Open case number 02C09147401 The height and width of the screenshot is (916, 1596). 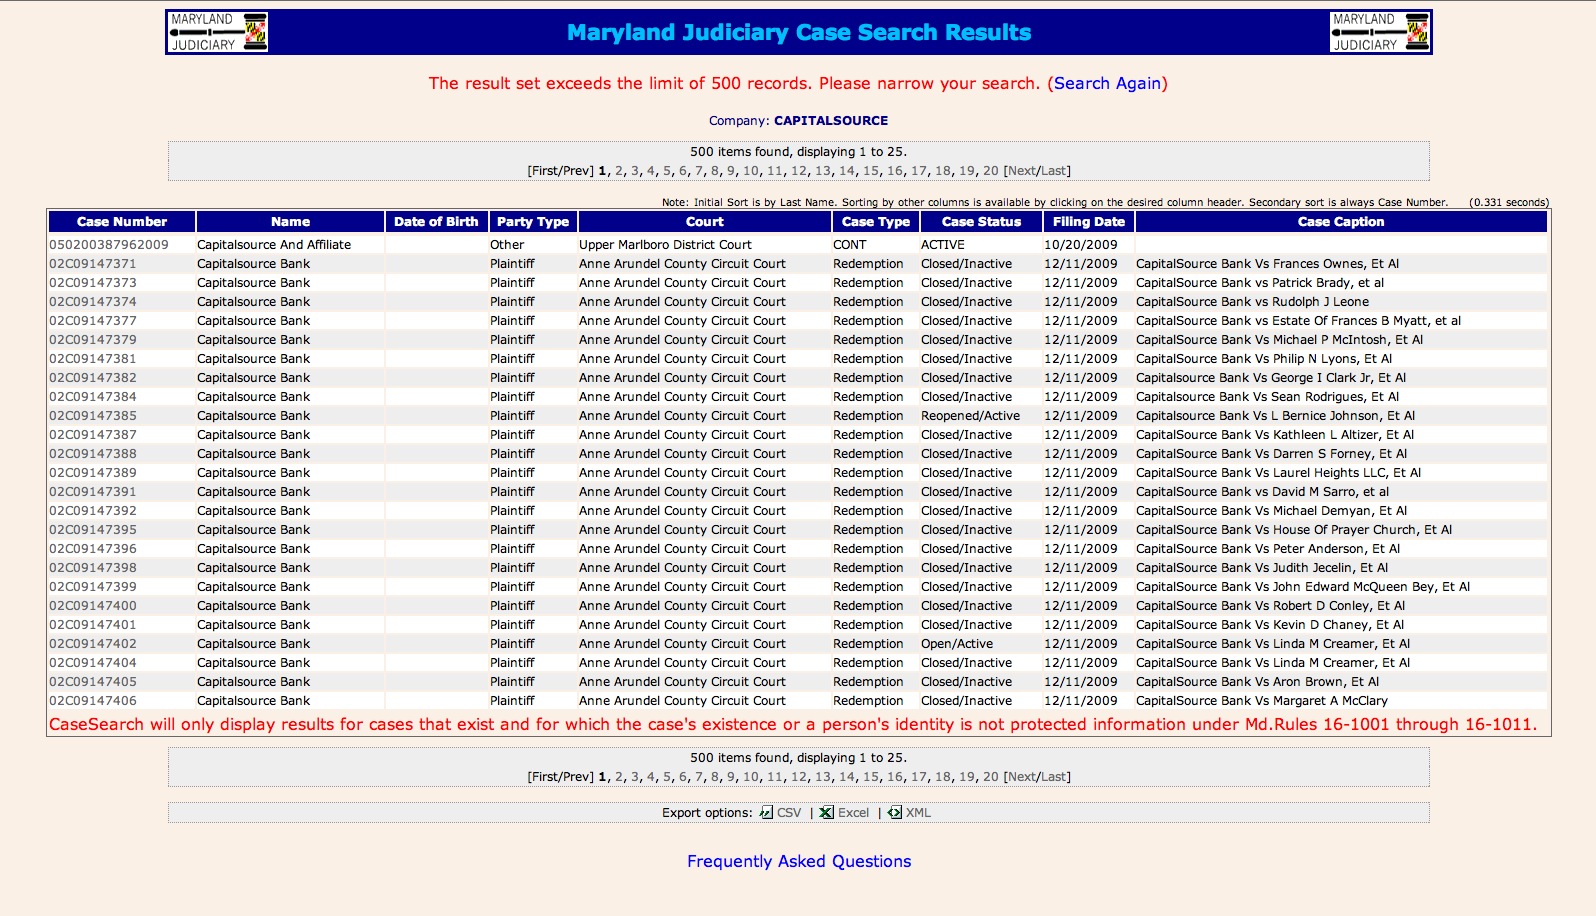[x=93, y=625]
